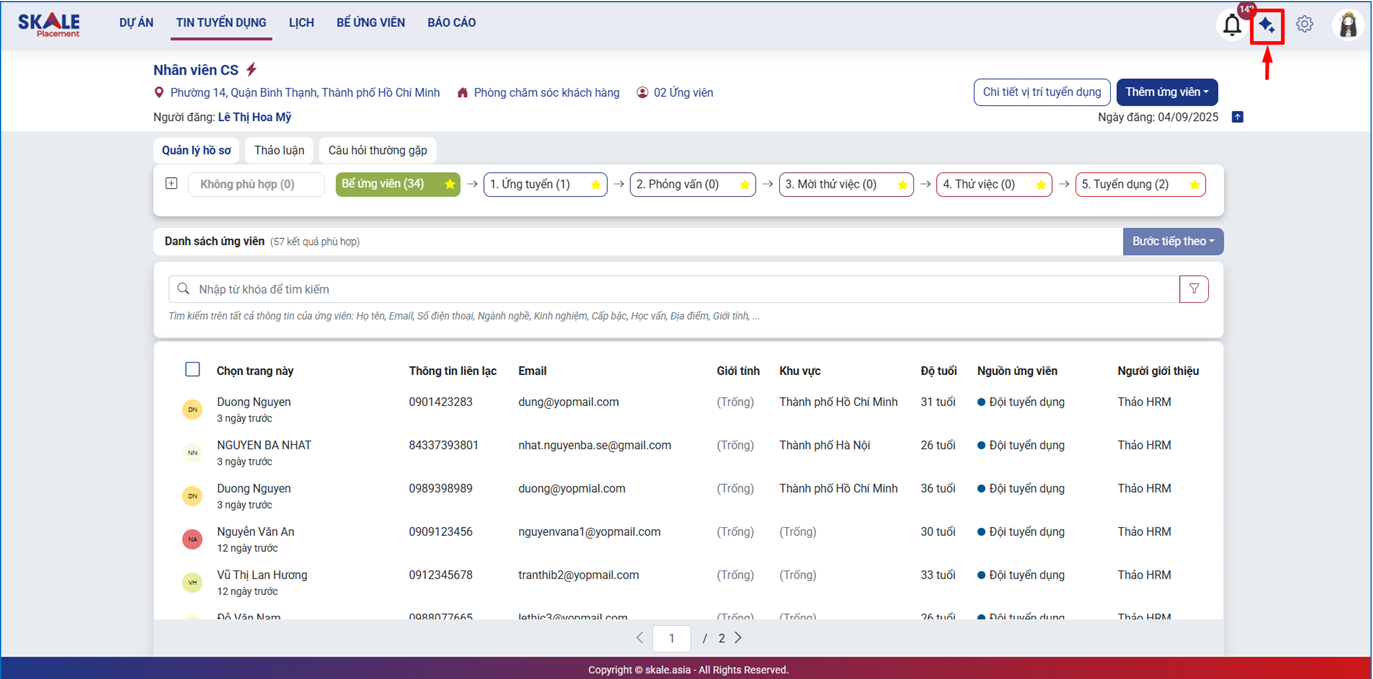Image resolution: width=1373 pixels, height=679 pixels.
Task: Click the filter funnel icon
Action: click(1194, 289)
